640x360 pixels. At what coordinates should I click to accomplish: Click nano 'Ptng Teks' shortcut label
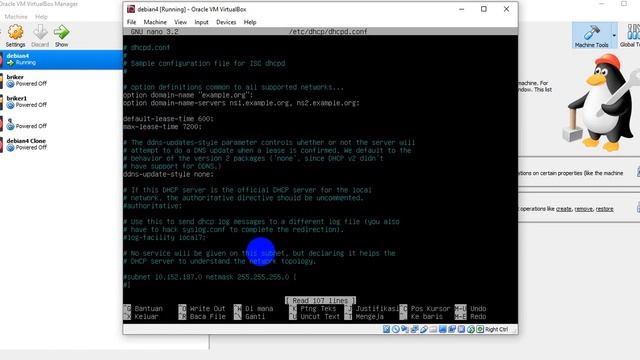(318, 309)
